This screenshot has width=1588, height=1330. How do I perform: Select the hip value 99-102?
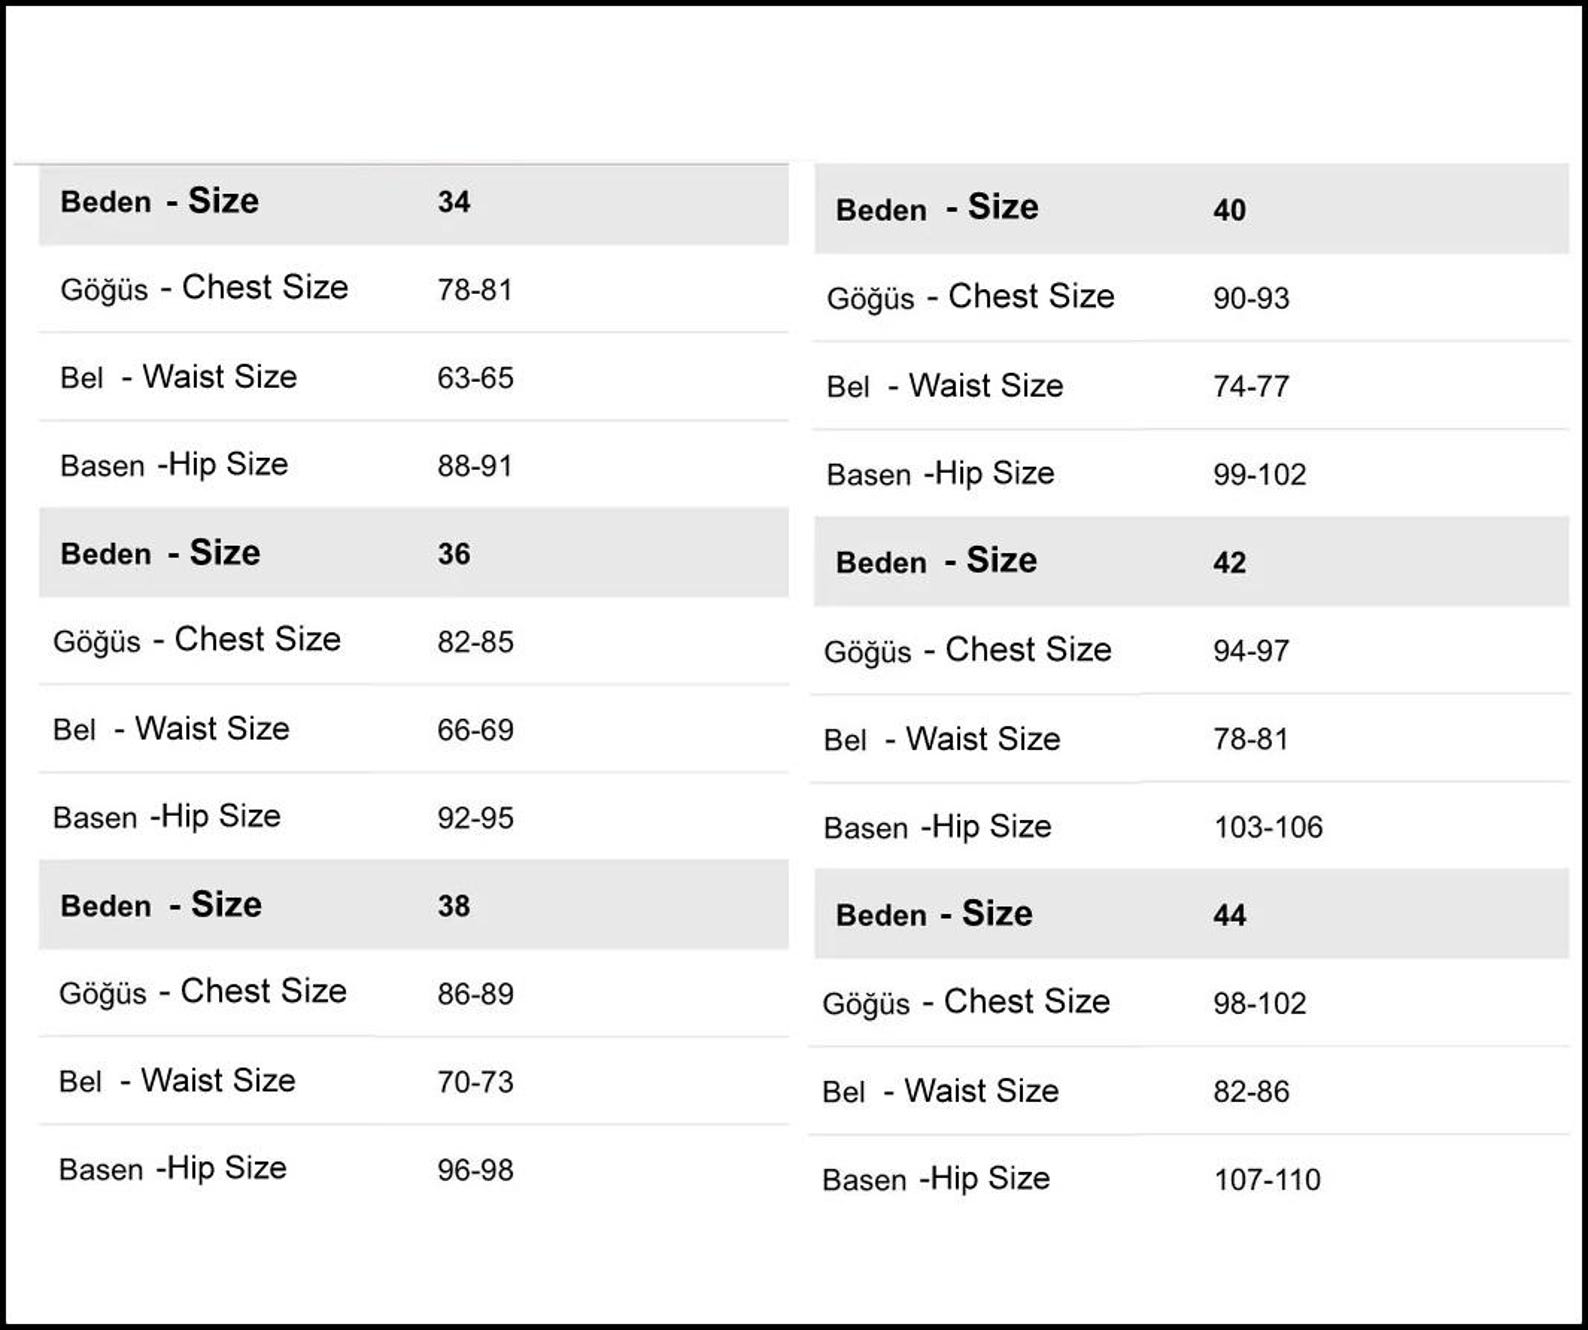coord(1260,474)
